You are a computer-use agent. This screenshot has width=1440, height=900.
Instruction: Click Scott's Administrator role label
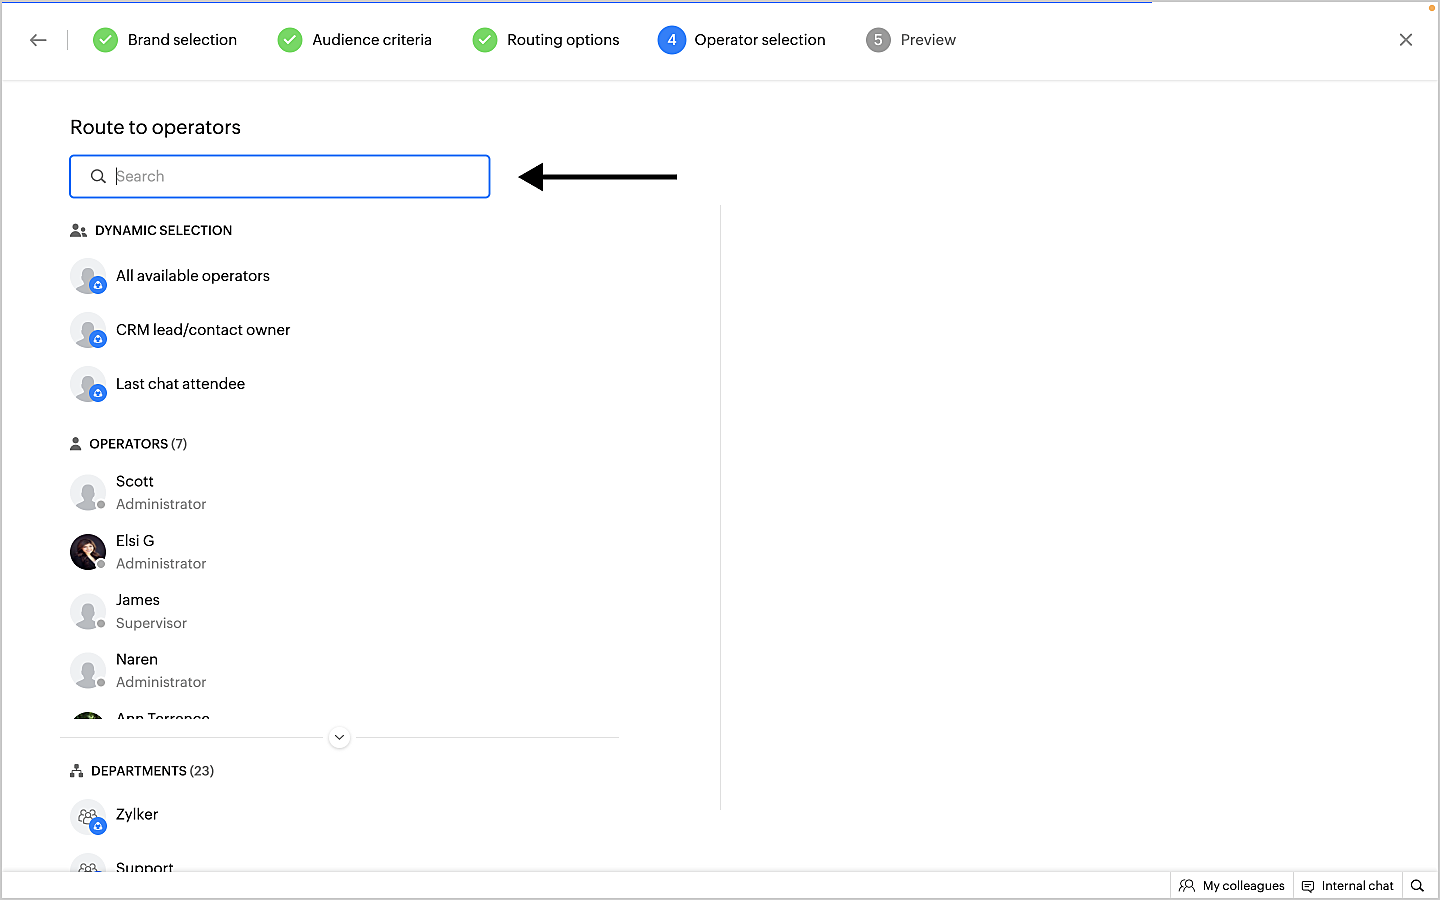[161, 505]
